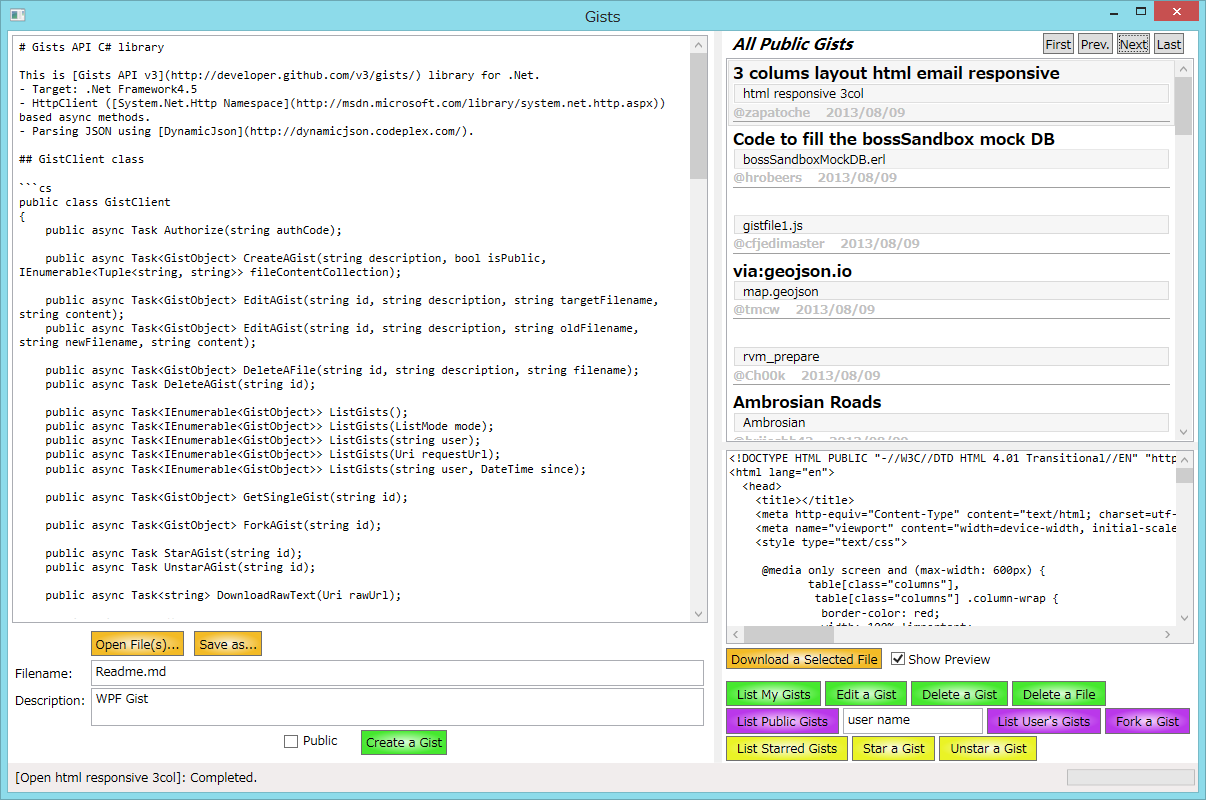Image resolution: width=1206 pixels, height=800 pixels.
Task: Click editor scrollbar up arrow
Action: pyautogui.click(x=698, y=45)
